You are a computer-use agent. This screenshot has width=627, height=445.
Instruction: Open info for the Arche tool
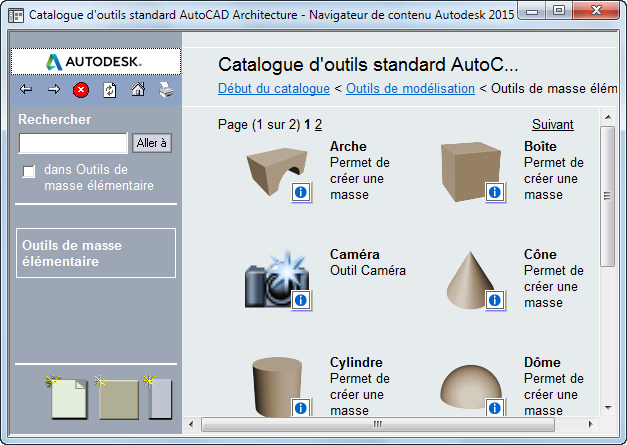[301, 192]
